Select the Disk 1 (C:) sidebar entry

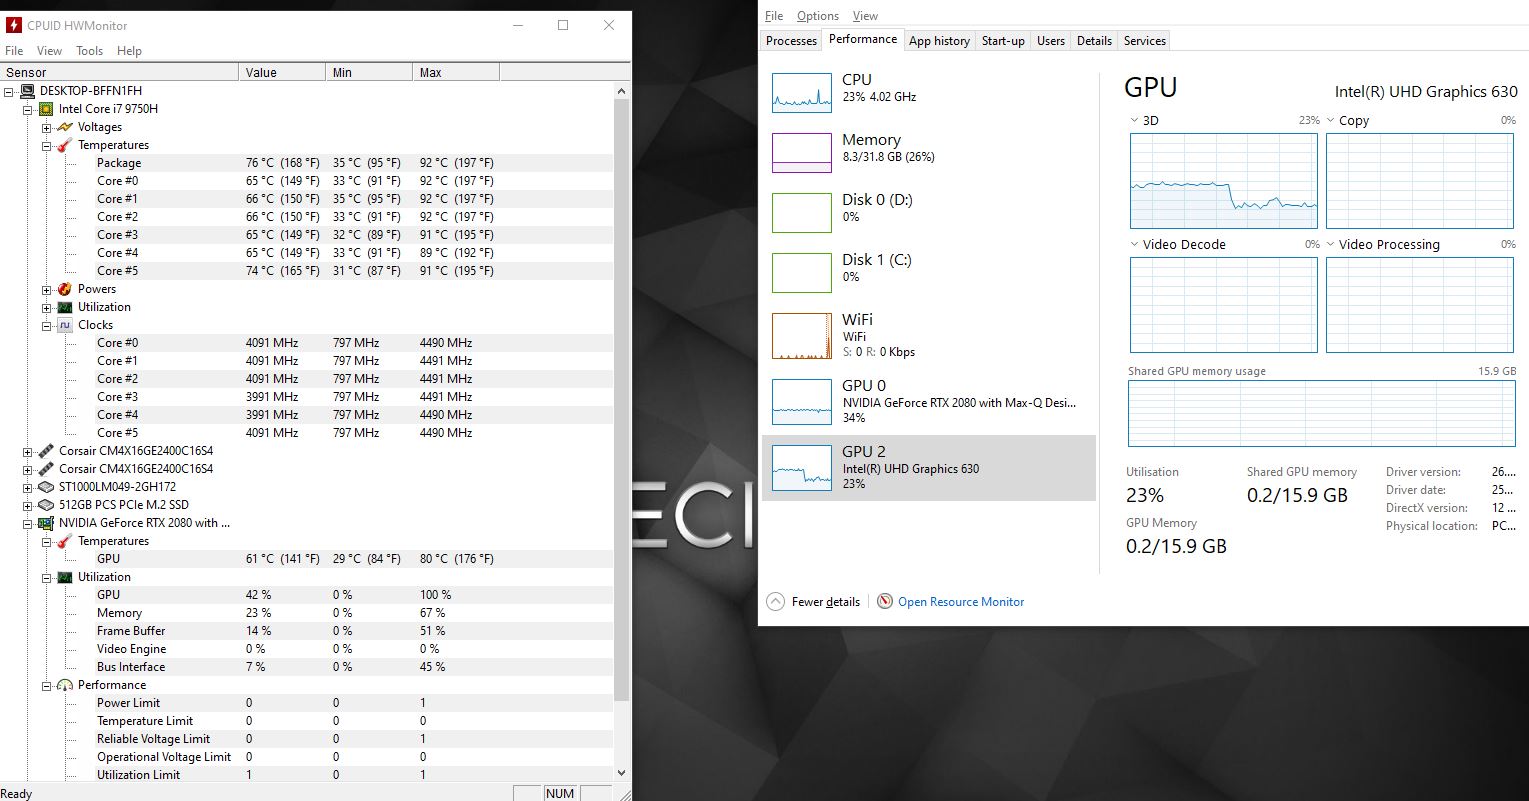pos(929,273)
